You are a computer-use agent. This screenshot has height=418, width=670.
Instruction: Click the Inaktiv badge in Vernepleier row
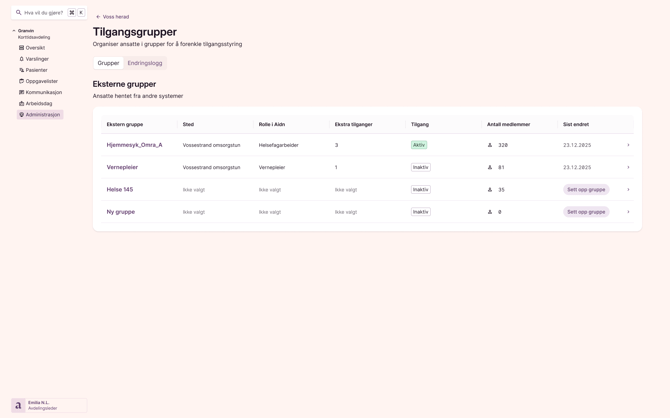(421, 167)
